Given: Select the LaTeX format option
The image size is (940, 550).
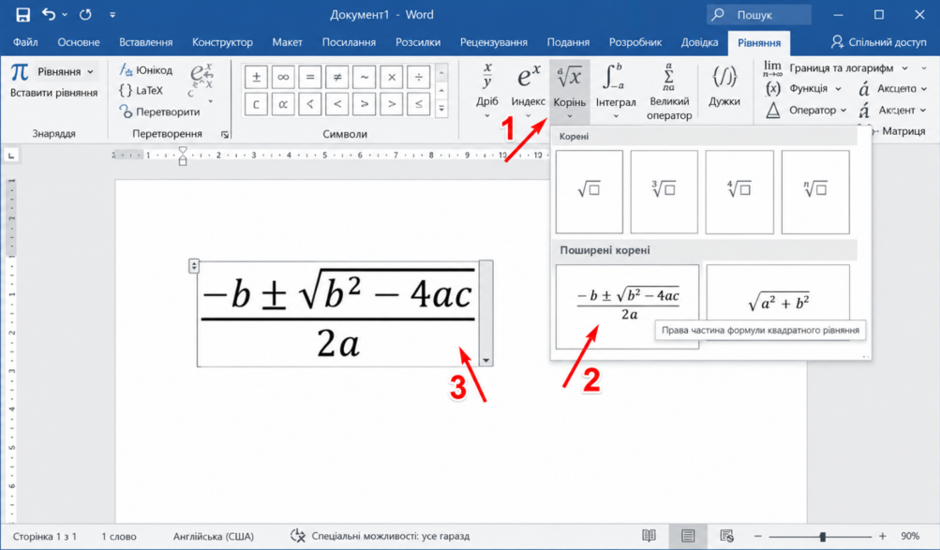Looking at the screenshot, I should [141, 91].
